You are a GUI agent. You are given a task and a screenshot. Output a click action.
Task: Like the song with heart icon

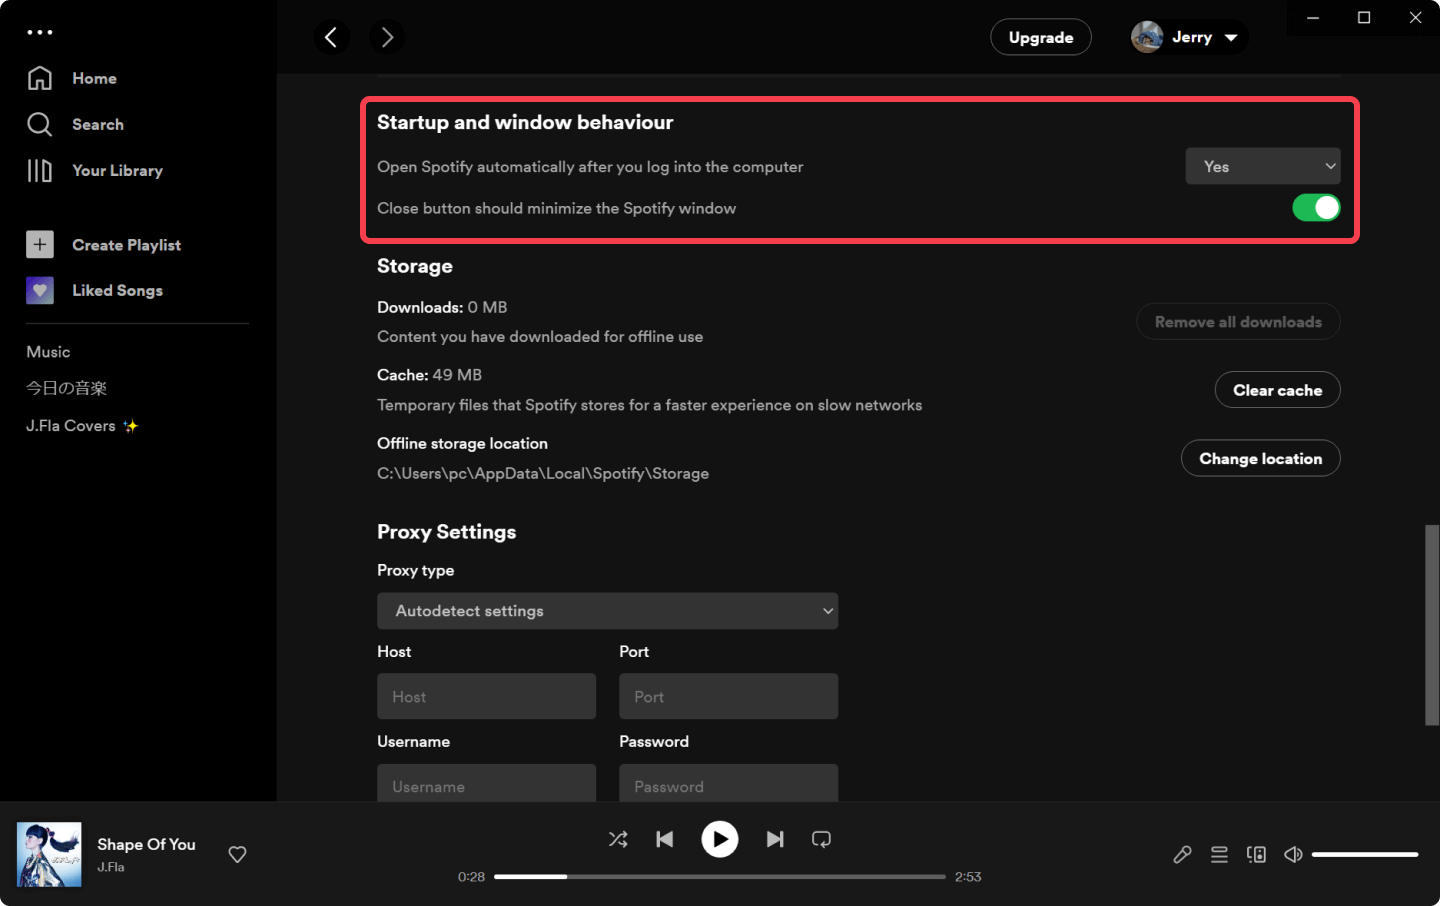pos(237,854)
